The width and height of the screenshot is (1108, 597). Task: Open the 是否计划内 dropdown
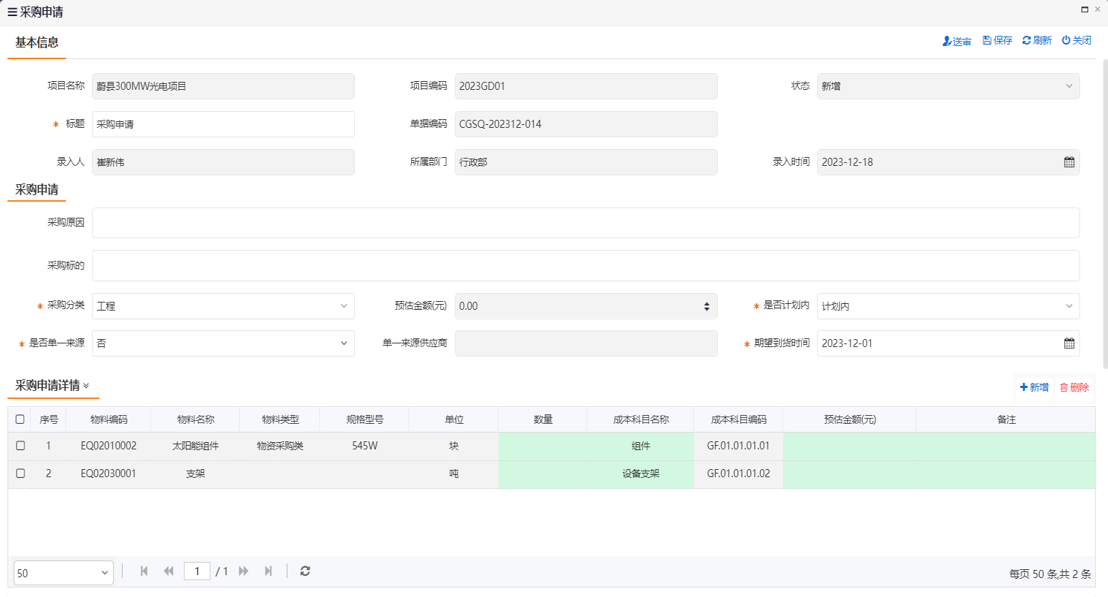click(948, 306)
